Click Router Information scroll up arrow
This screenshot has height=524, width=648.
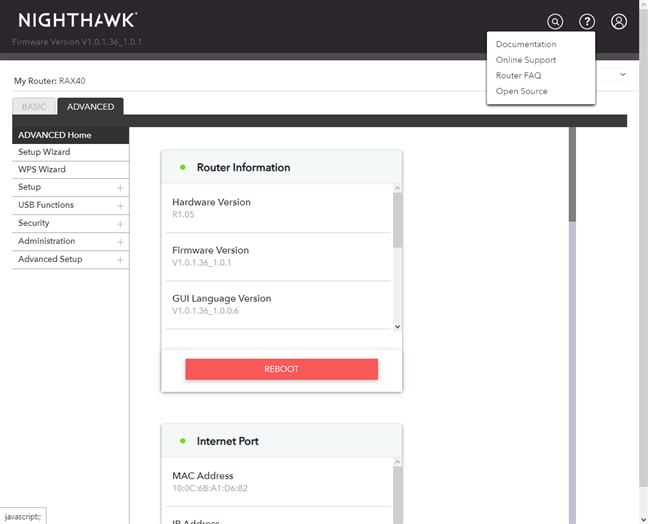pyautogui.click(x=398, y=188)
